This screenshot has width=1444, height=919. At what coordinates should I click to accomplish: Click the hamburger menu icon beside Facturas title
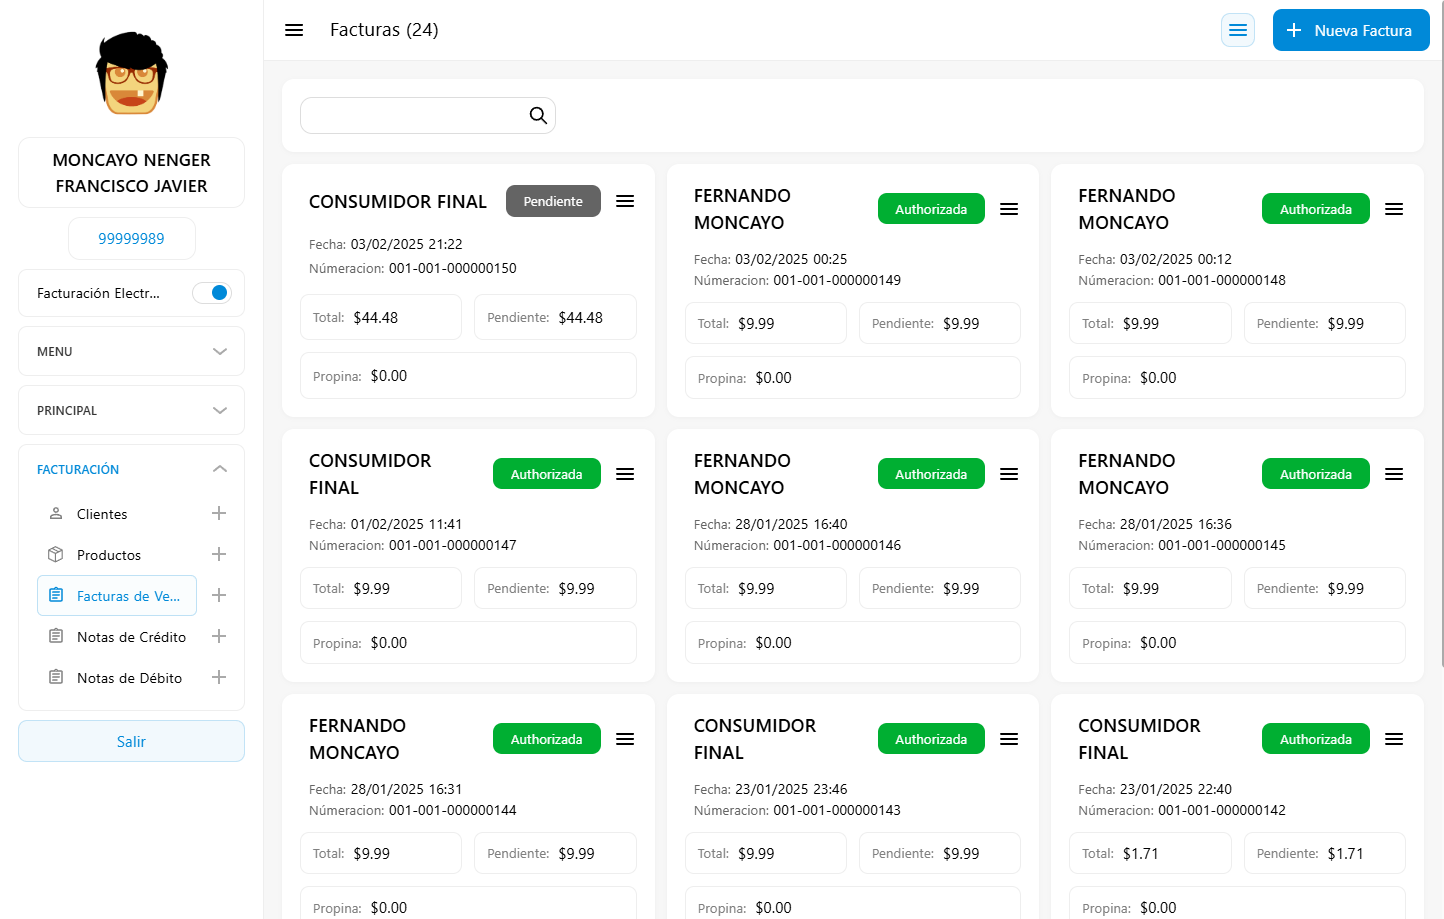(294, 30)
